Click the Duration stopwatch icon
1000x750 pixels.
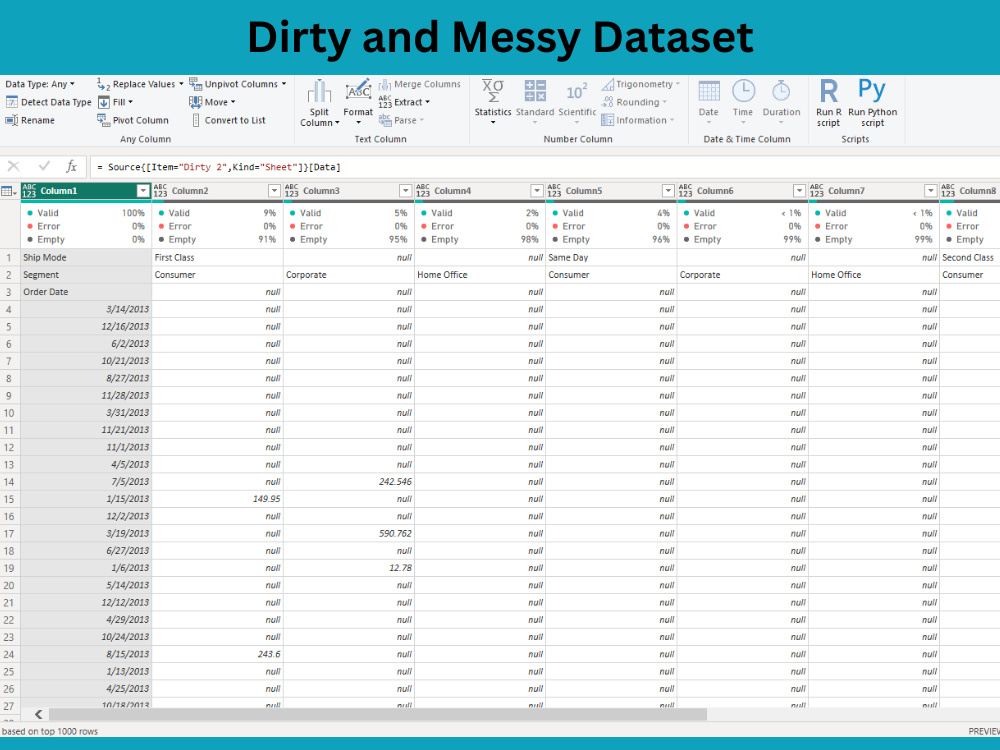point(781,91)
